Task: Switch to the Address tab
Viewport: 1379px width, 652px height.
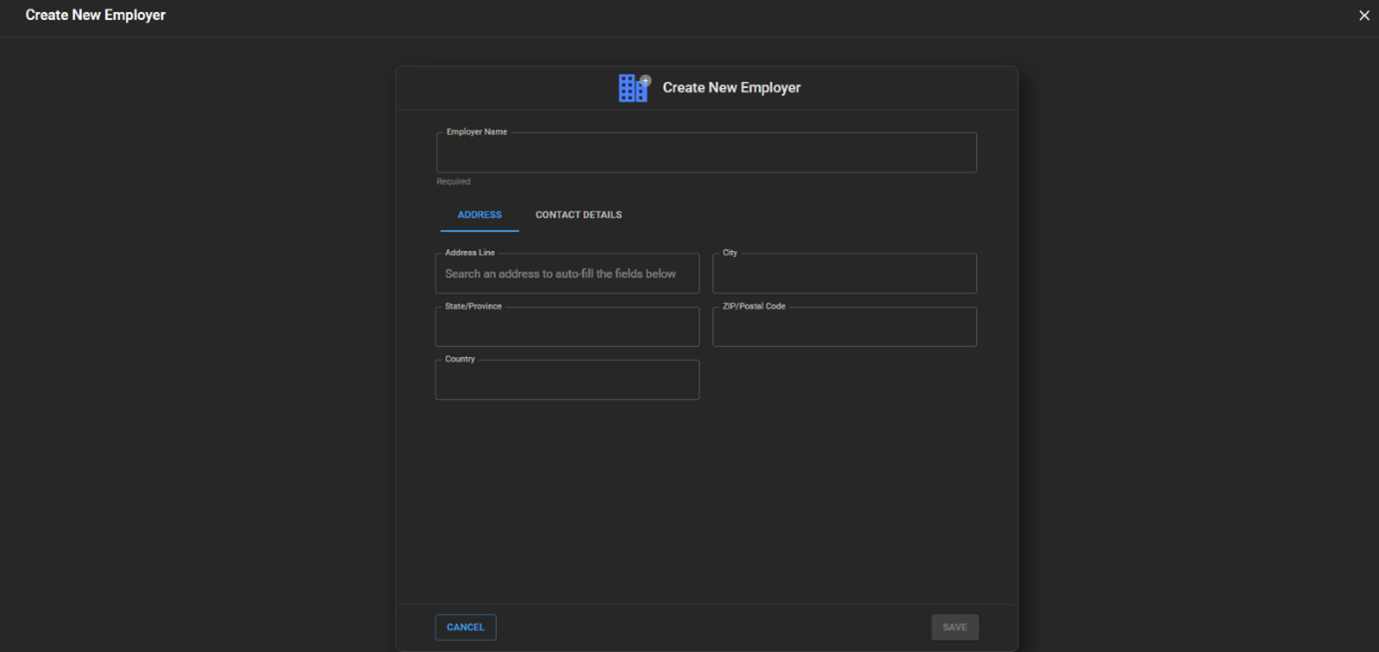Action: pos(479,215)
